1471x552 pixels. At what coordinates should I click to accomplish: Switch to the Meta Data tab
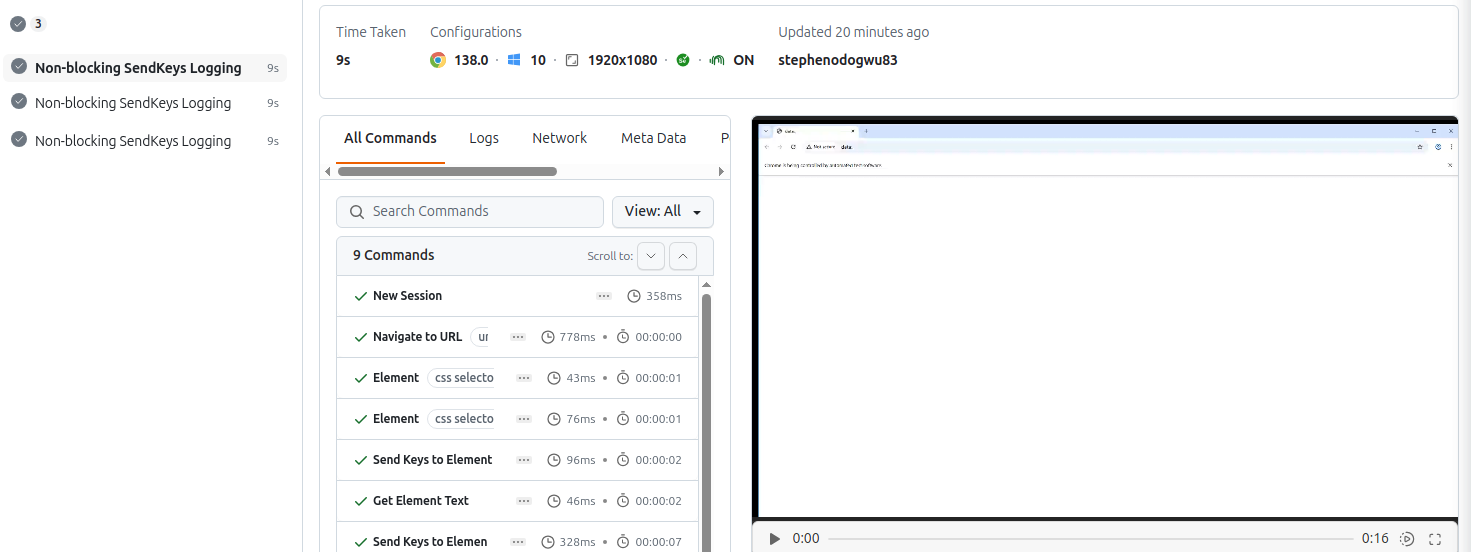(x=653, y=138)
